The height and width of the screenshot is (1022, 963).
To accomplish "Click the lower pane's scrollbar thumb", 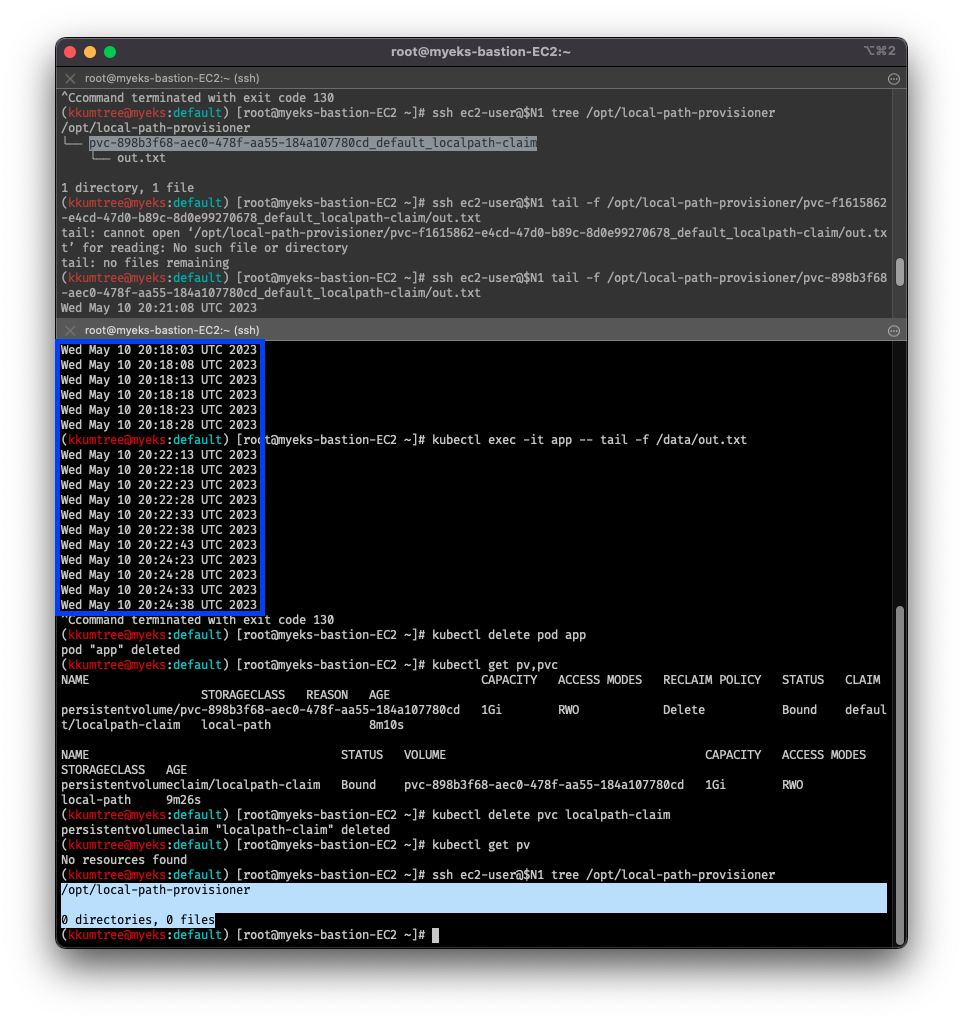I will point(900,774).
